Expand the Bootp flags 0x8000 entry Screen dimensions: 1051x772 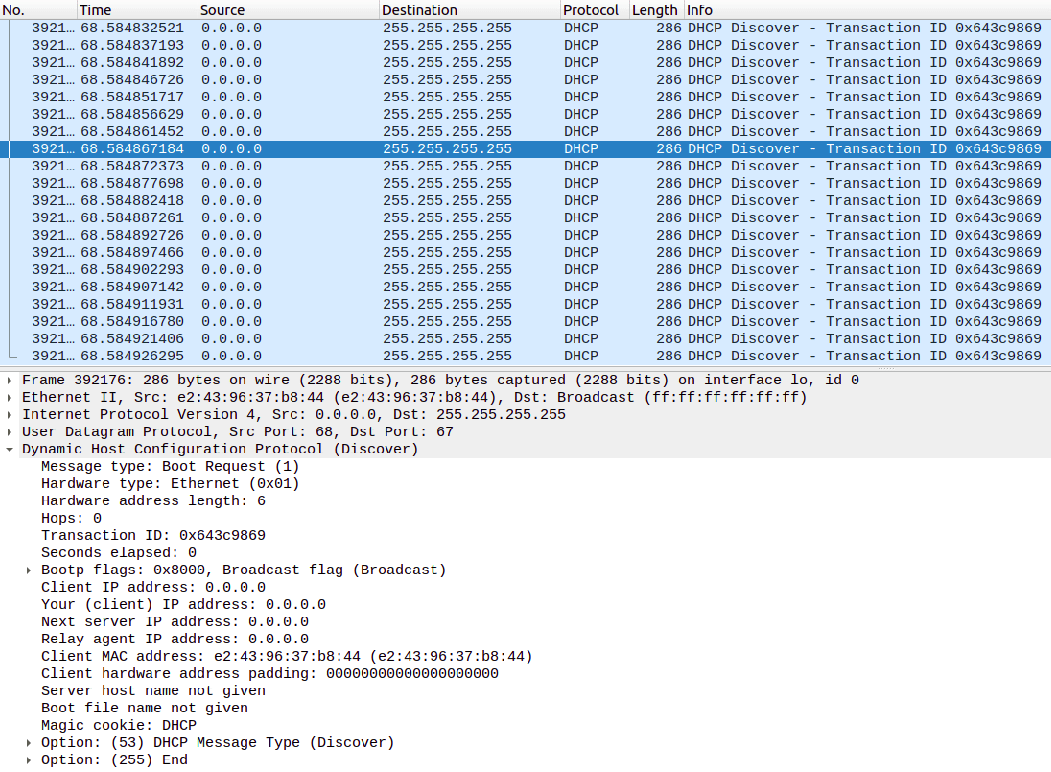coord(27,569)
